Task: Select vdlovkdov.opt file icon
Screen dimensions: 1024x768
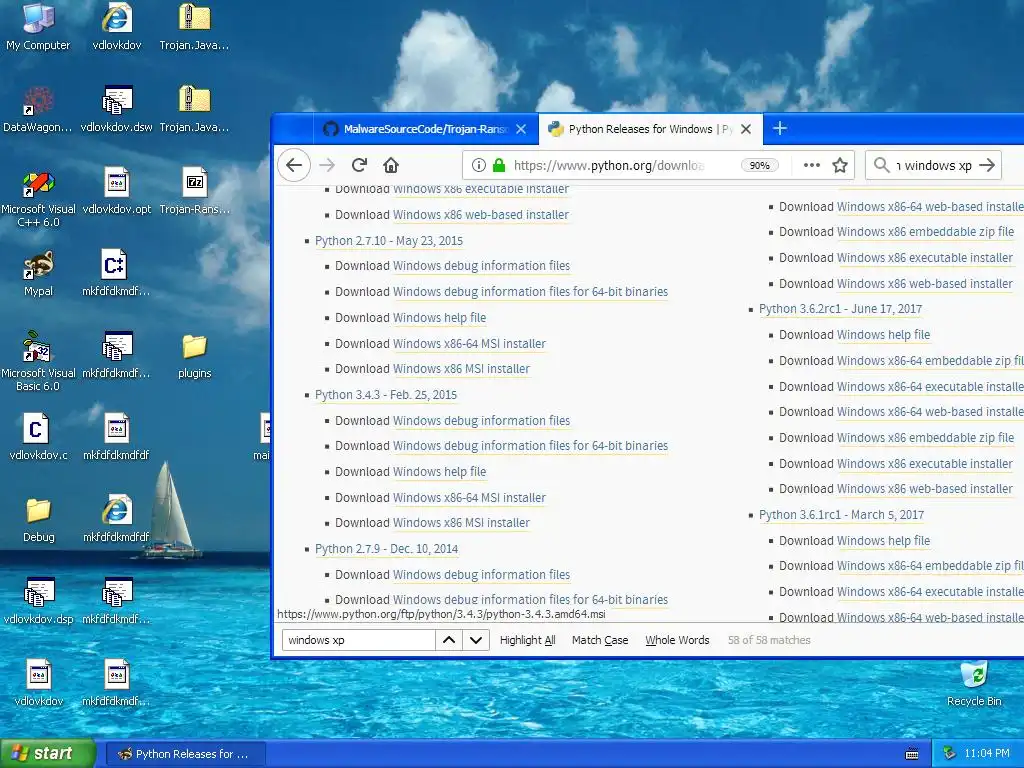Action: 117,191
